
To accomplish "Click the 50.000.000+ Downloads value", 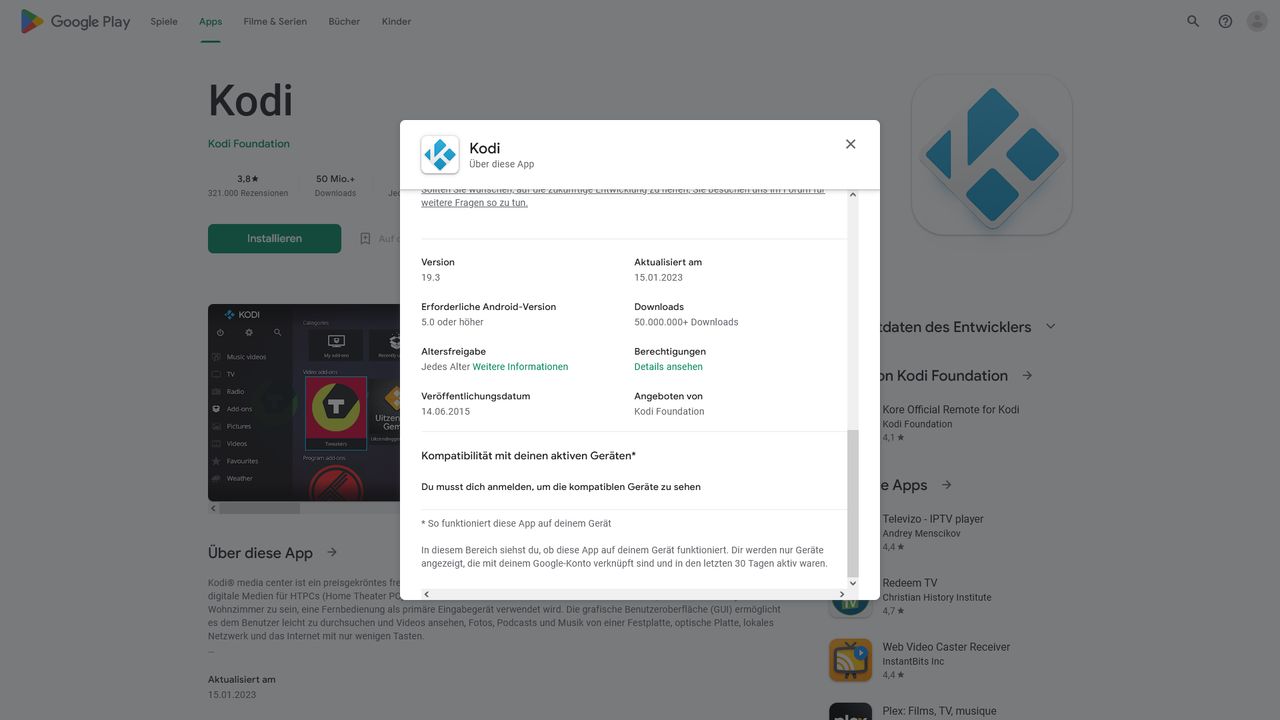I will (686, 322).
